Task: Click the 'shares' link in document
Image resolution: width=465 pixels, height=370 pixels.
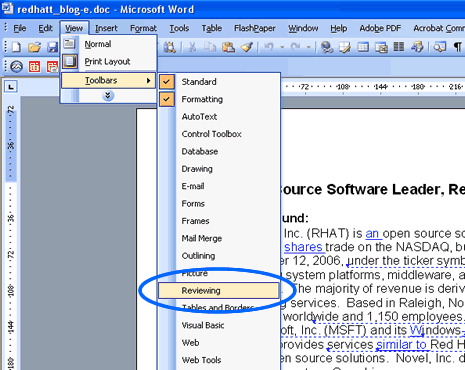Action: pyautogui.click(x=303, y=247)
